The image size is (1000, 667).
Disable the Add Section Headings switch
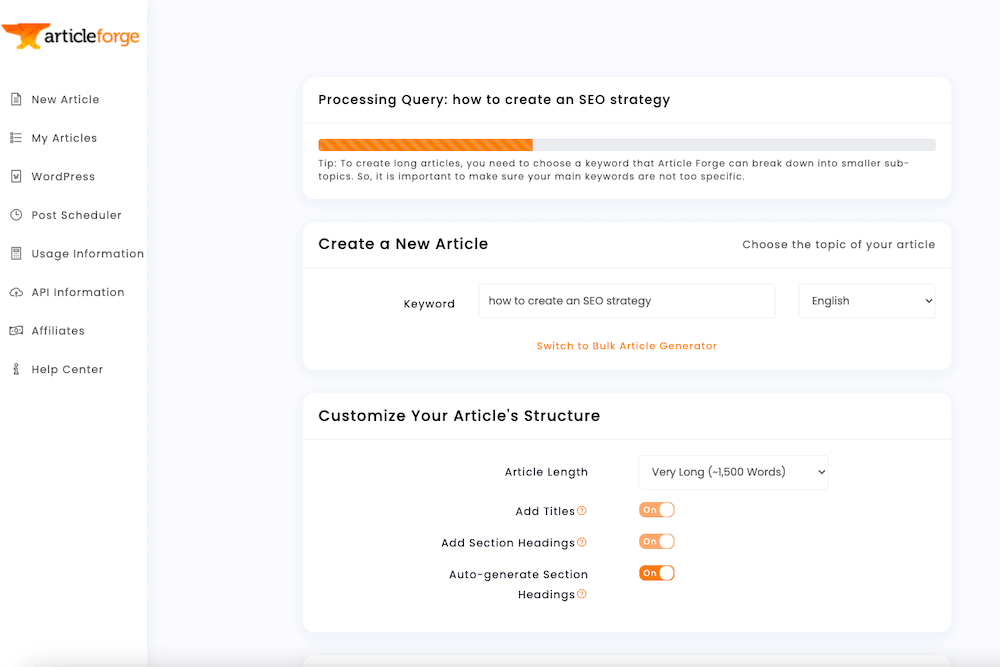point(657,542)
